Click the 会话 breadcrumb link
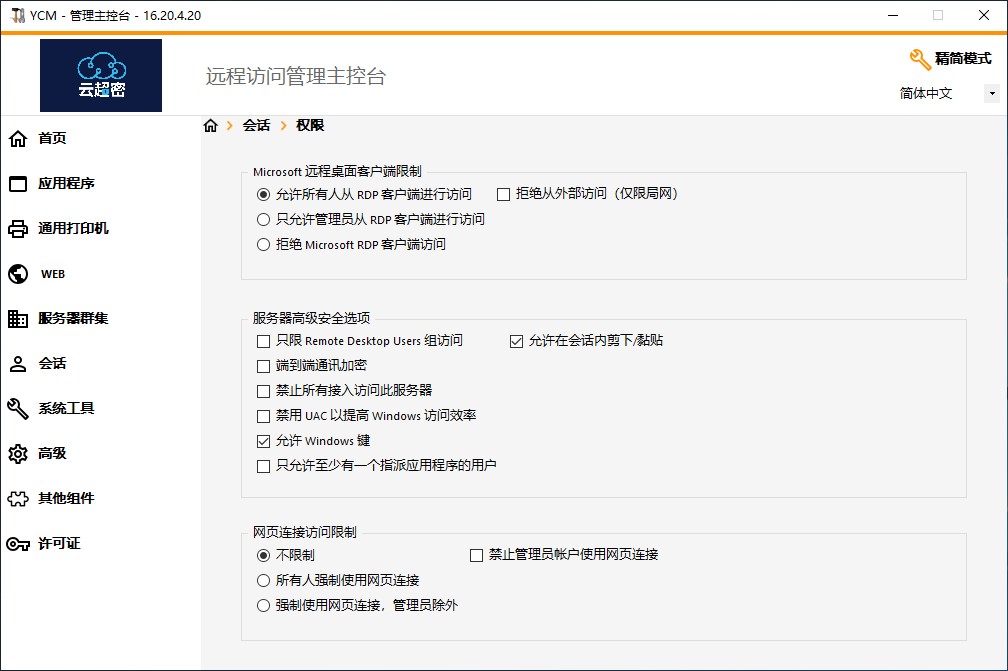 256,125
